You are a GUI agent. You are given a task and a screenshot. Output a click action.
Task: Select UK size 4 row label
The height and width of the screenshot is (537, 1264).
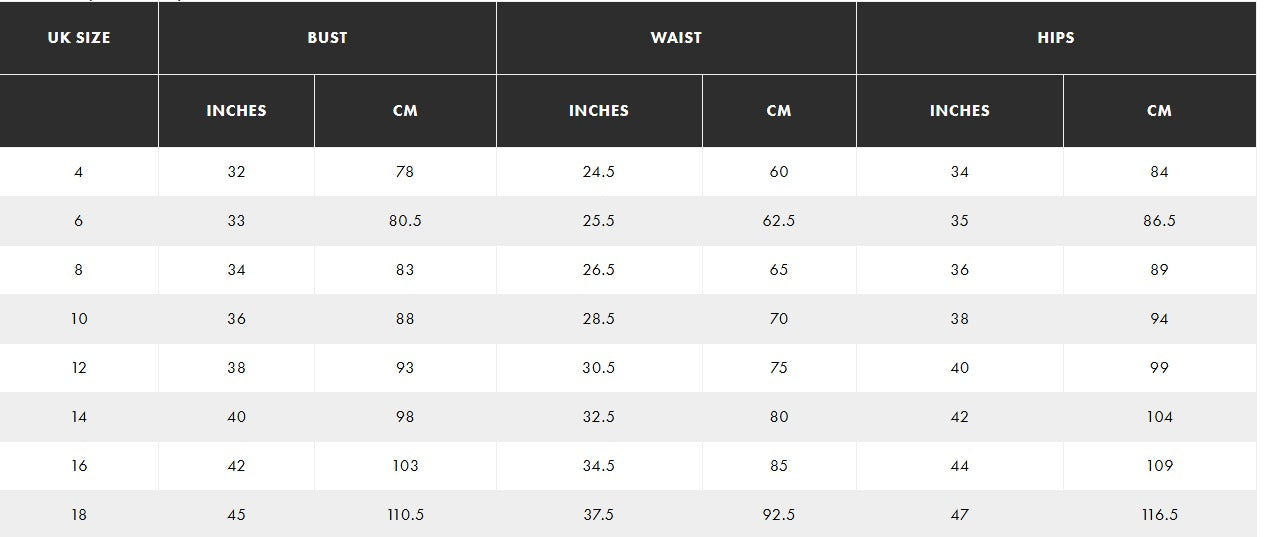(x=79, y=172)
